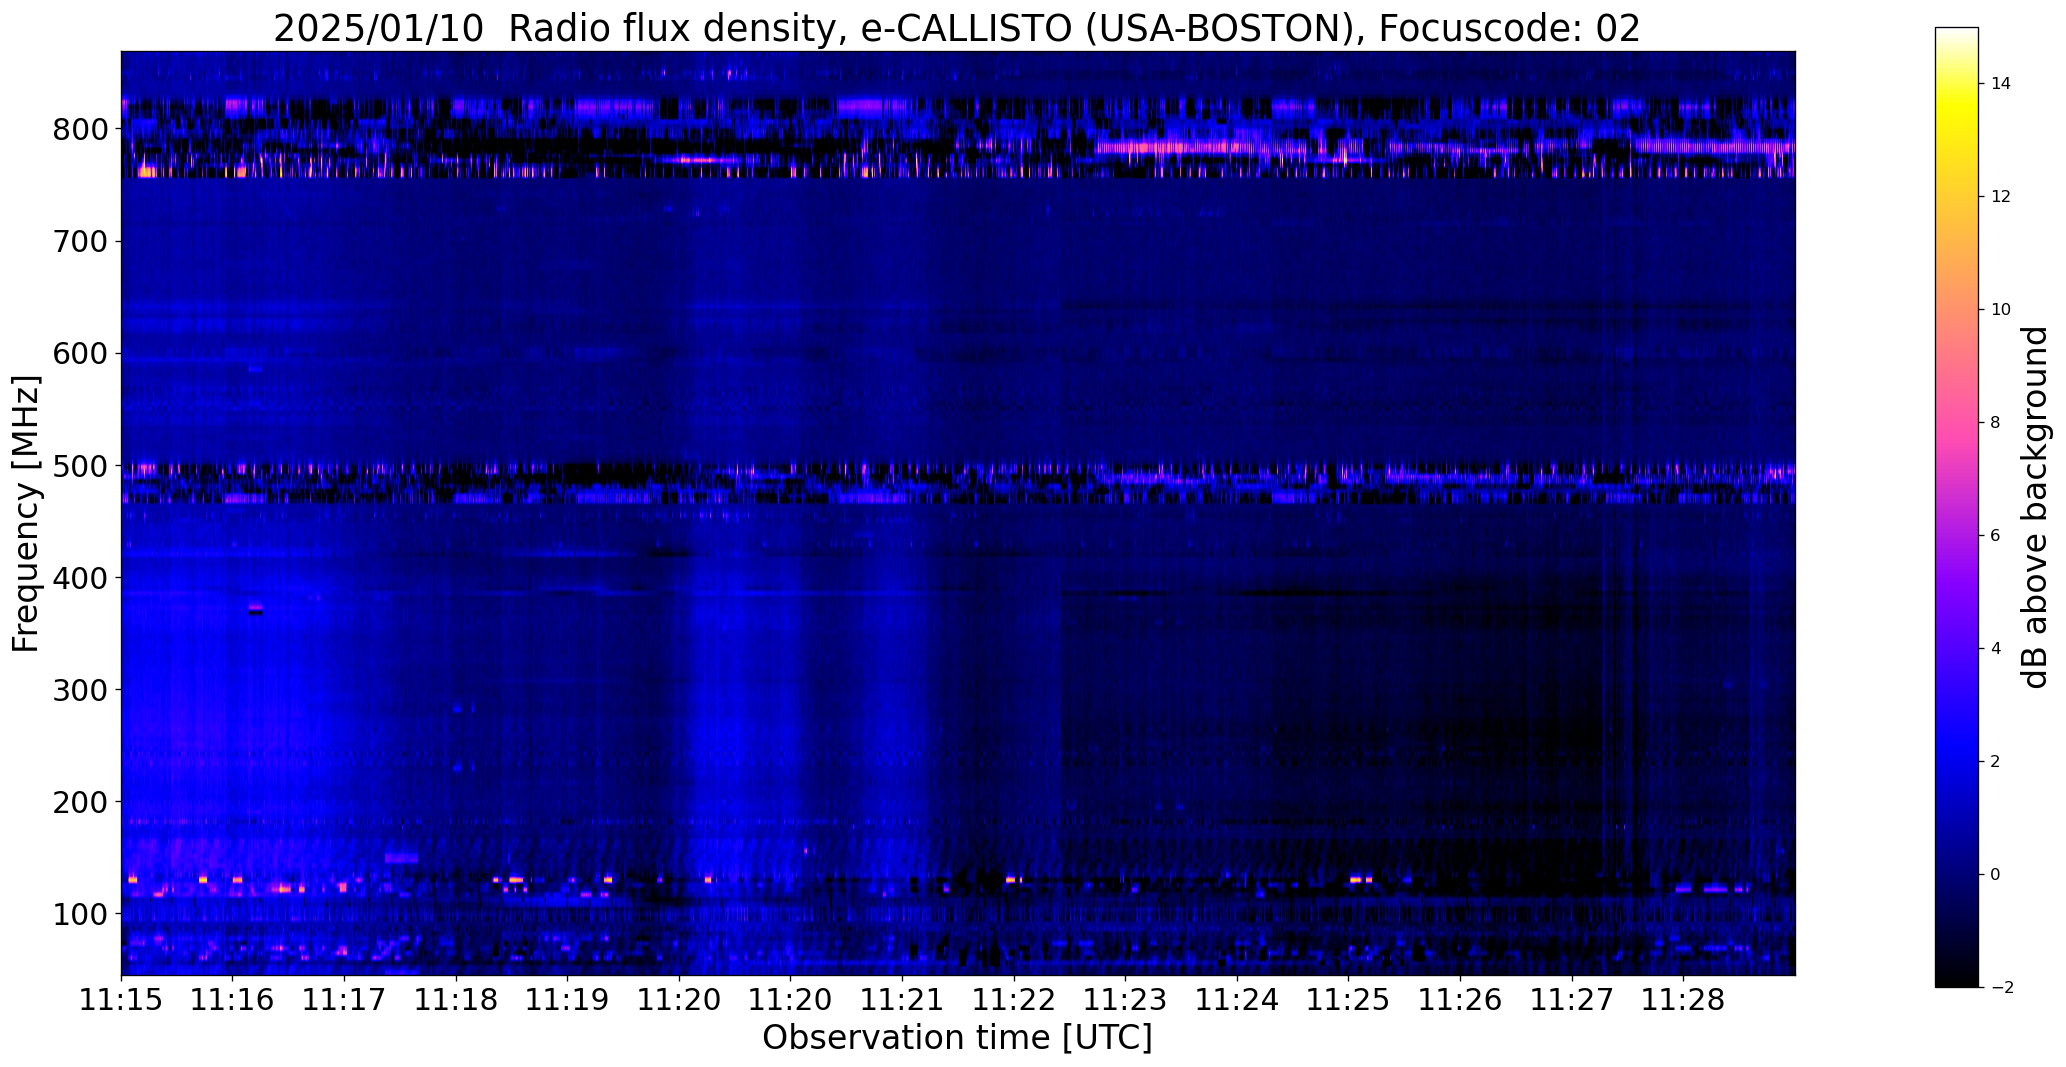Click the 'dB above background' colorbar label
2066x1067 pixels.
pyautogui.click(x=2034, y=507)
